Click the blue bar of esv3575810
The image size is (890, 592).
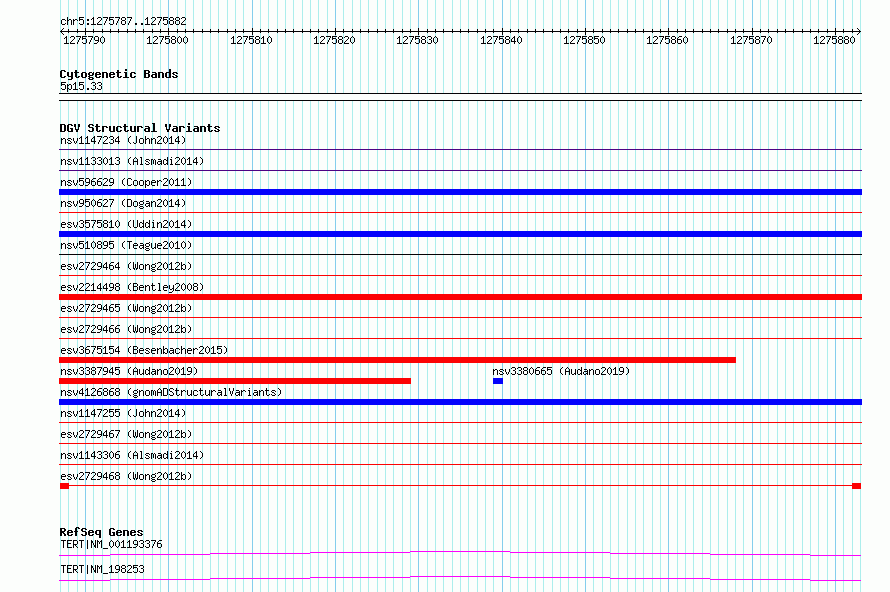point(460,234)
